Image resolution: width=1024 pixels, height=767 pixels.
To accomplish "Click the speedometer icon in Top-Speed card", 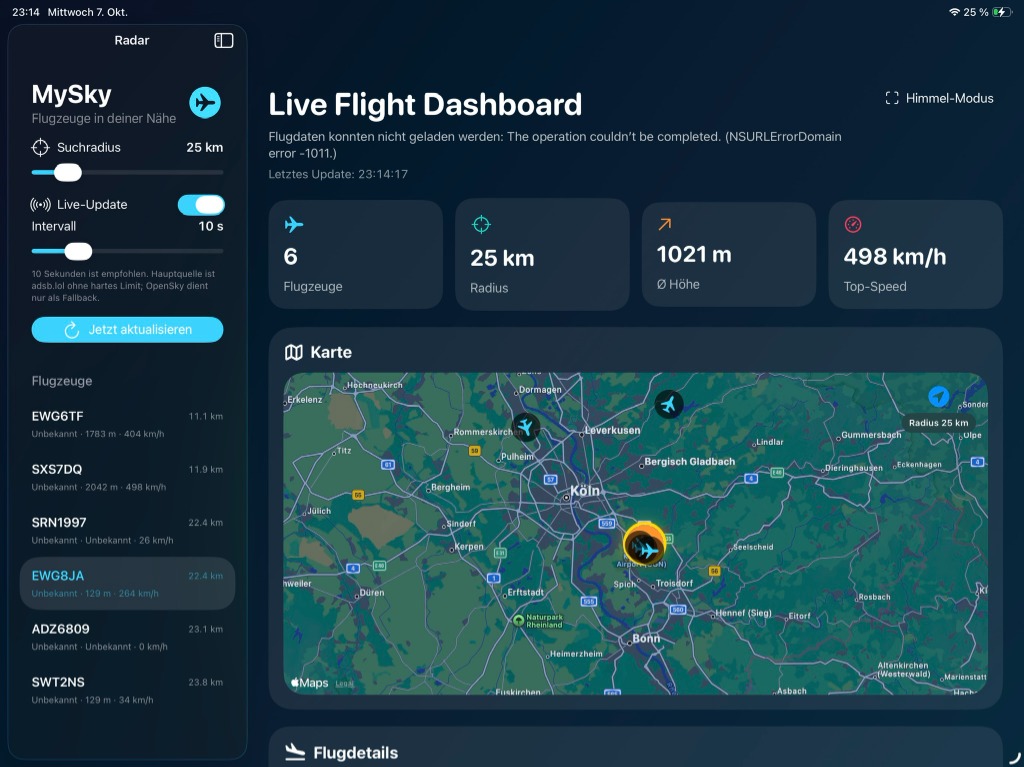I will (x=853, y=224).
